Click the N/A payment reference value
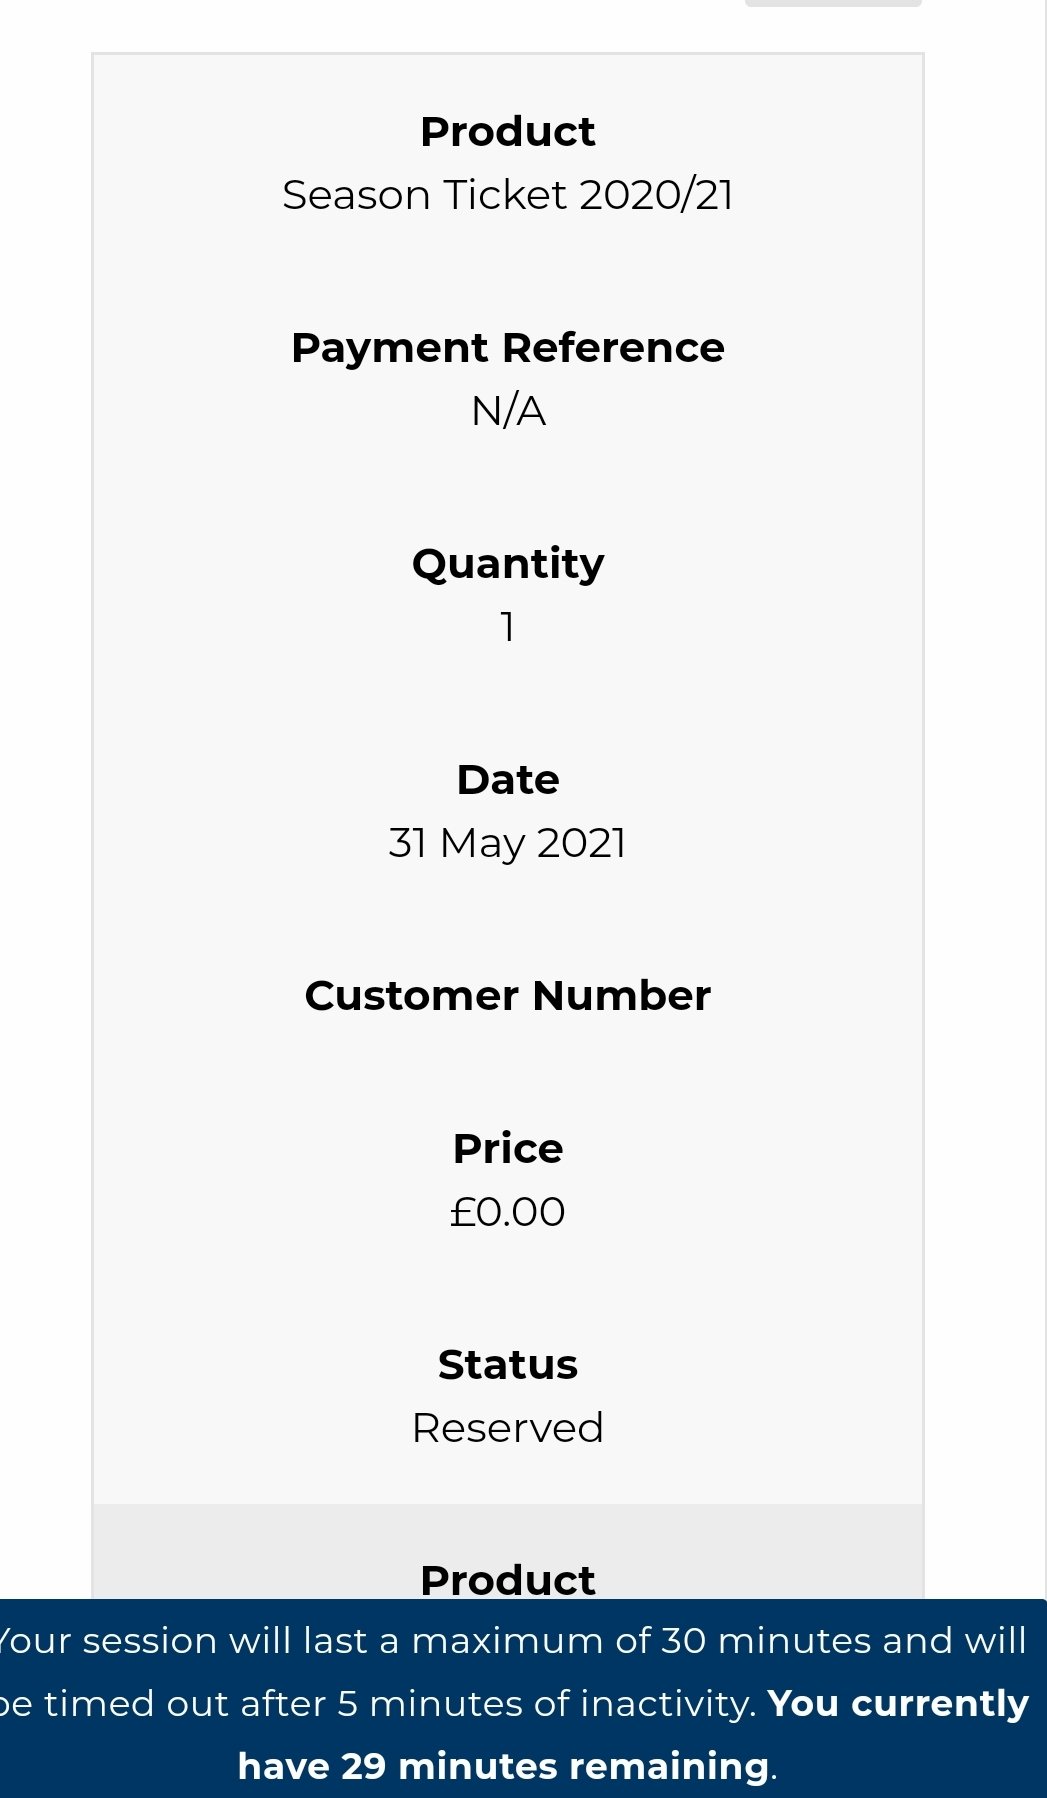 (x=507, y=411)
